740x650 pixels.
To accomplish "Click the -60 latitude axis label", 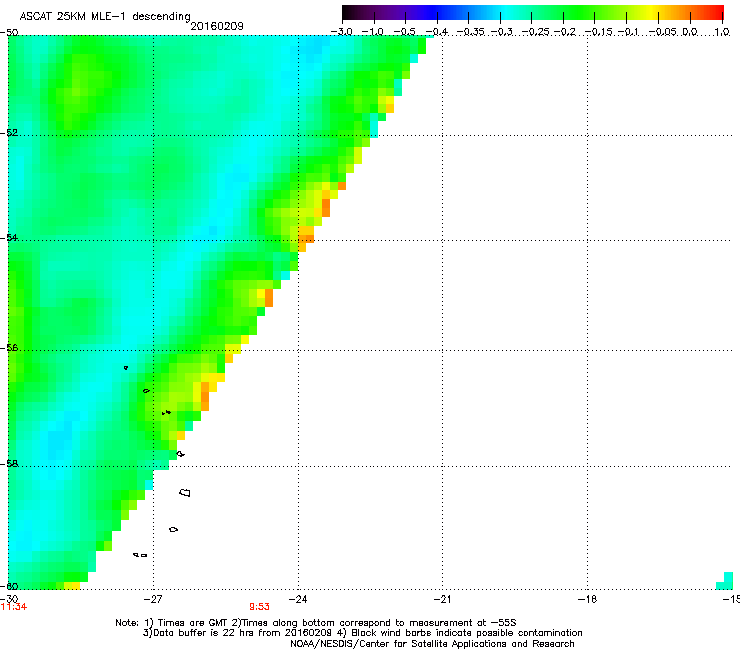I will [9, 586].
